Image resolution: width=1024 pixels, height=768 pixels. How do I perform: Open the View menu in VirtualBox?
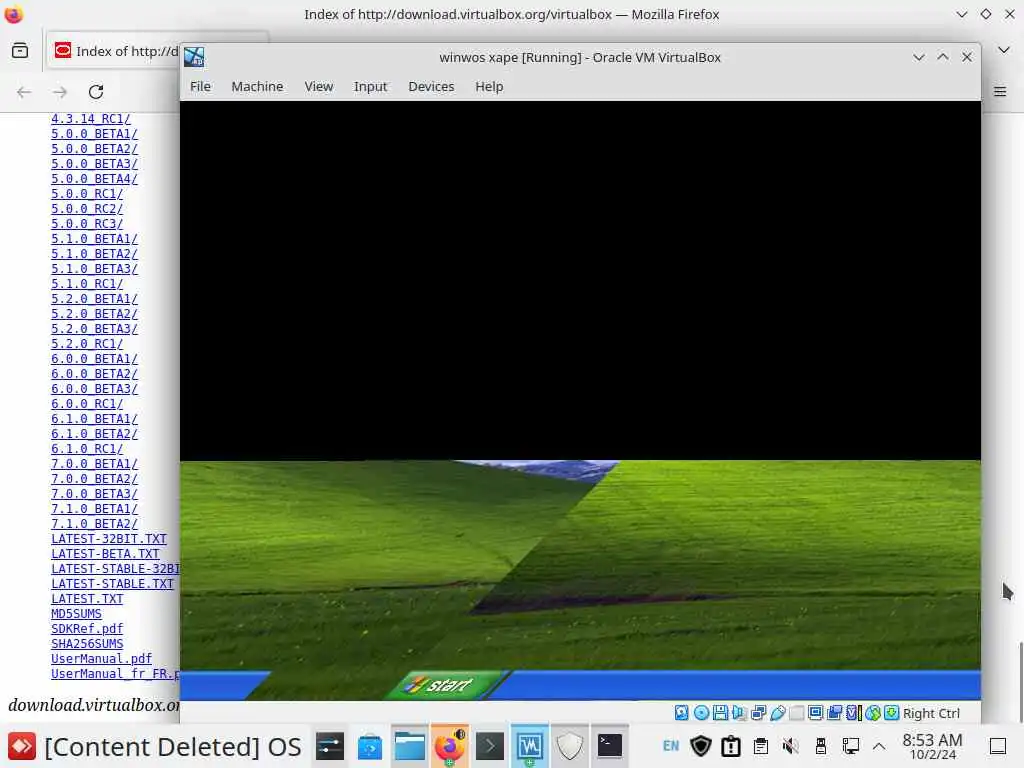319,86
